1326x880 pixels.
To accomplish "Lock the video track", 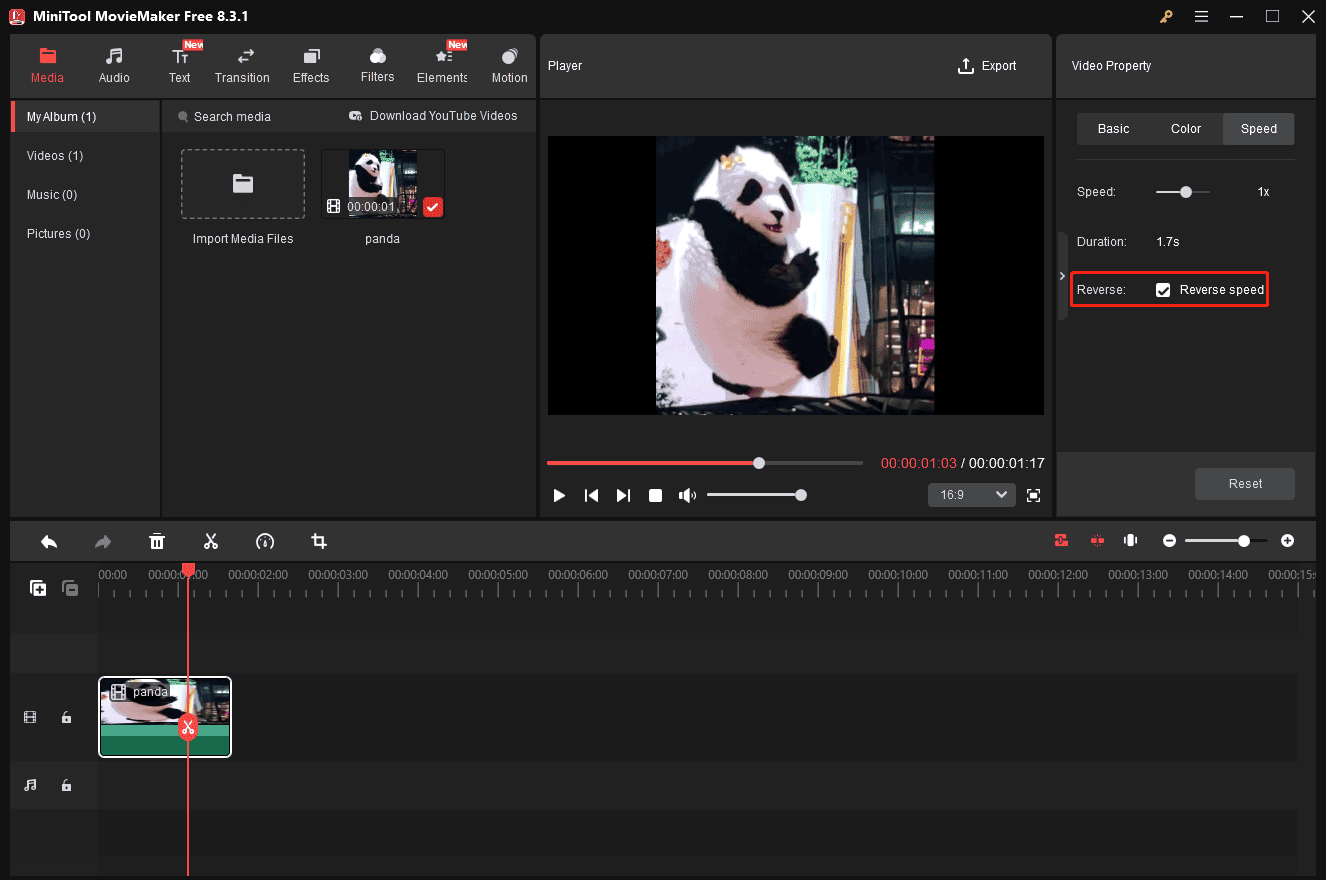I will coord(66,717).
